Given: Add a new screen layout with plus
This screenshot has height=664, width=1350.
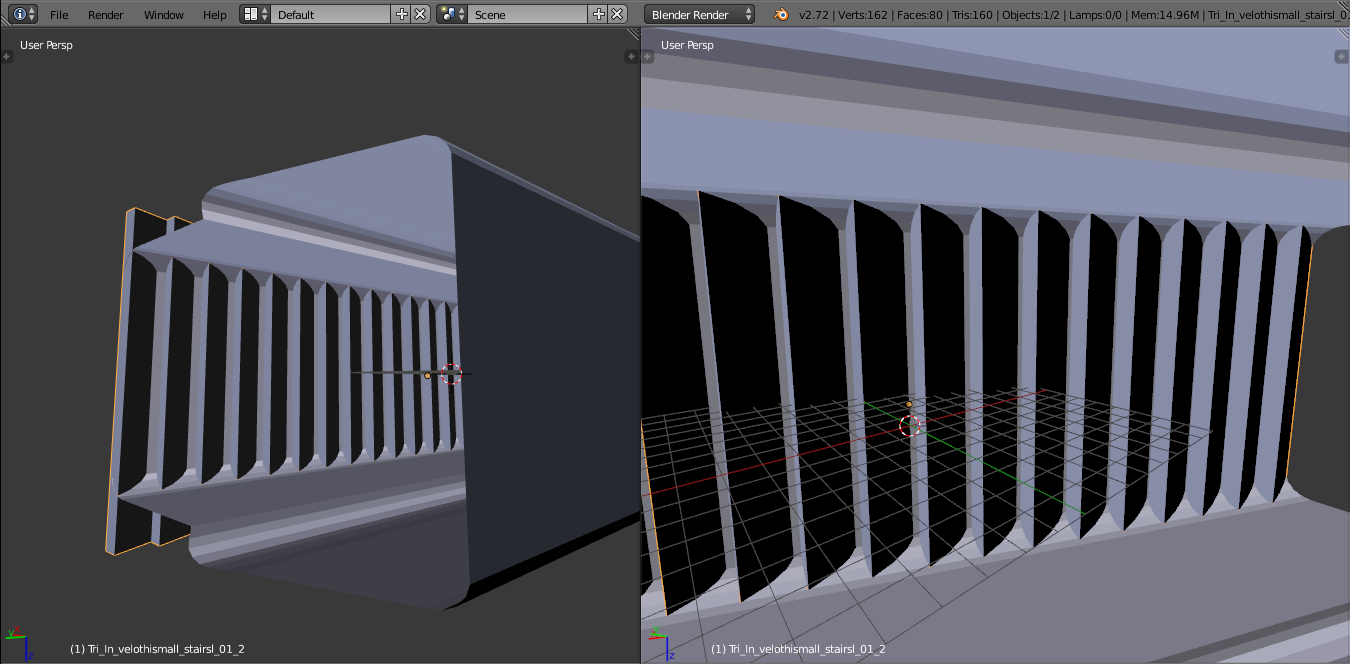Looking at the screenshot, I should pos(402,14).
